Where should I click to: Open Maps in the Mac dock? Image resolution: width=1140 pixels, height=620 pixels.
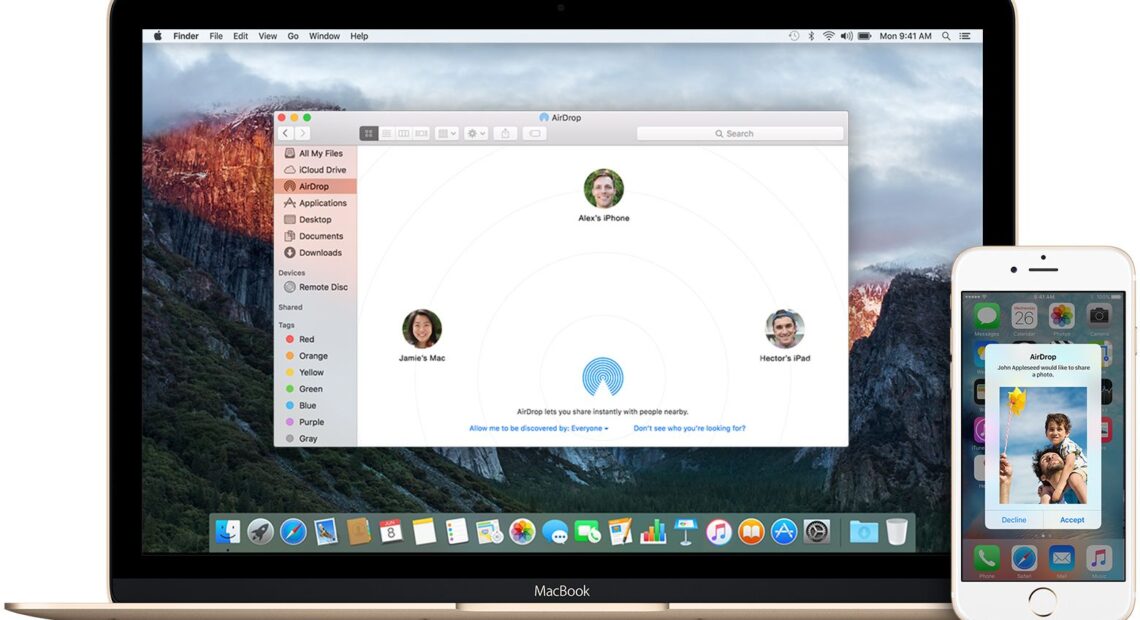(489, 532)
